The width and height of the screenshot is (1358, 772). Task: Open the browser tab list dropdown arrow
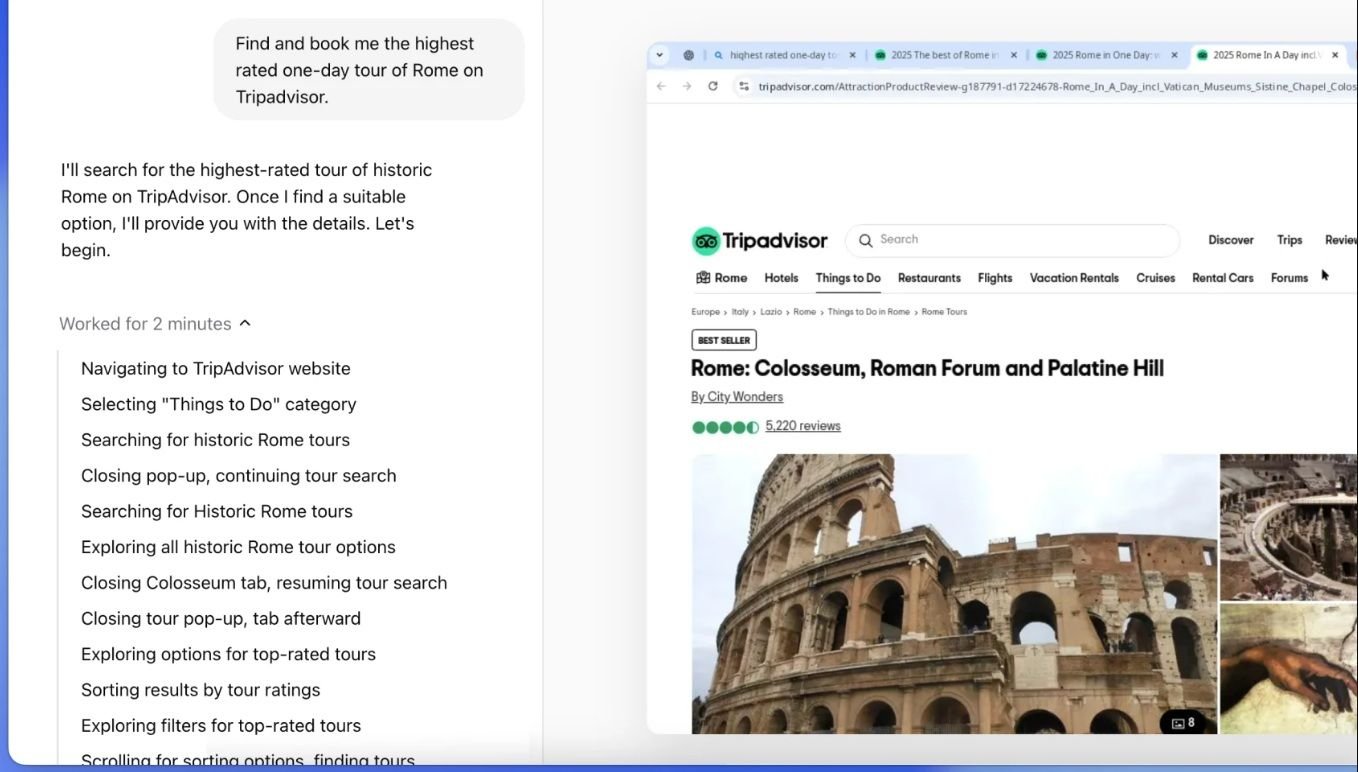pos(660,55)
